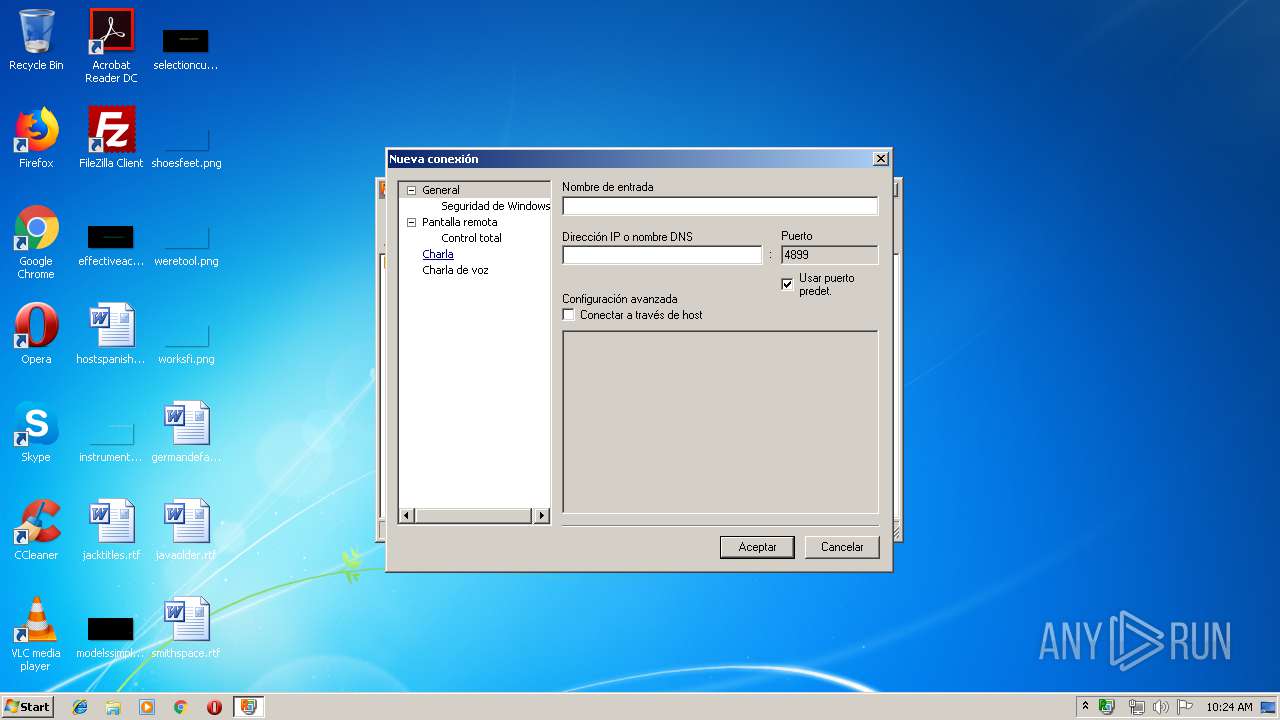Select Control total tree item
Image resolution: width=1280 pixels, height=720 pixels.
click(x=471, y=238)
